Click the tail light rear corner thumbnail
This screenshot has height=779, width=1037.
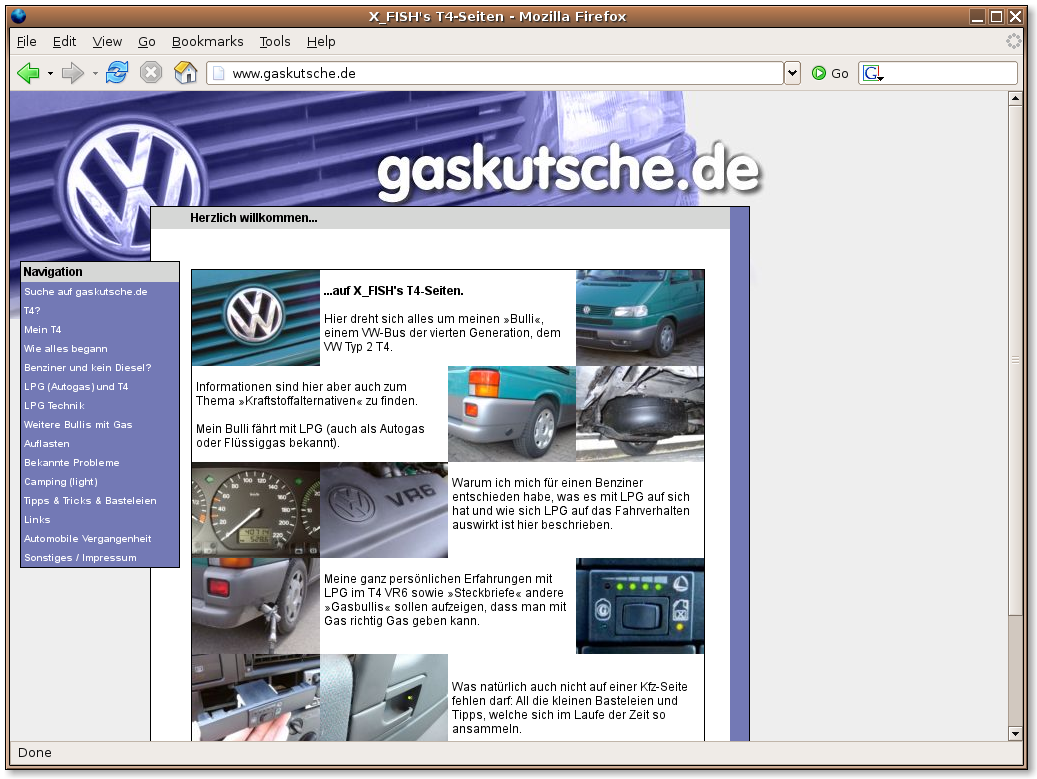512,414
